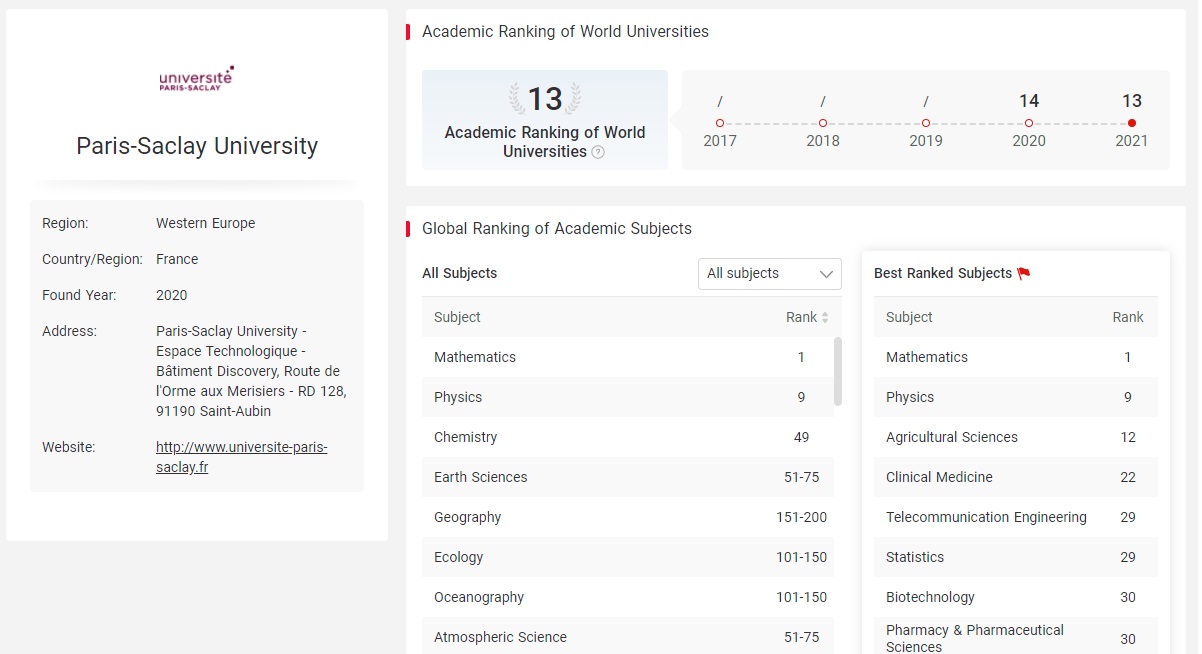This screenshot has width=1202, height=654.
Task: Open the All subjects dropdown
Action: click(769, 274)
